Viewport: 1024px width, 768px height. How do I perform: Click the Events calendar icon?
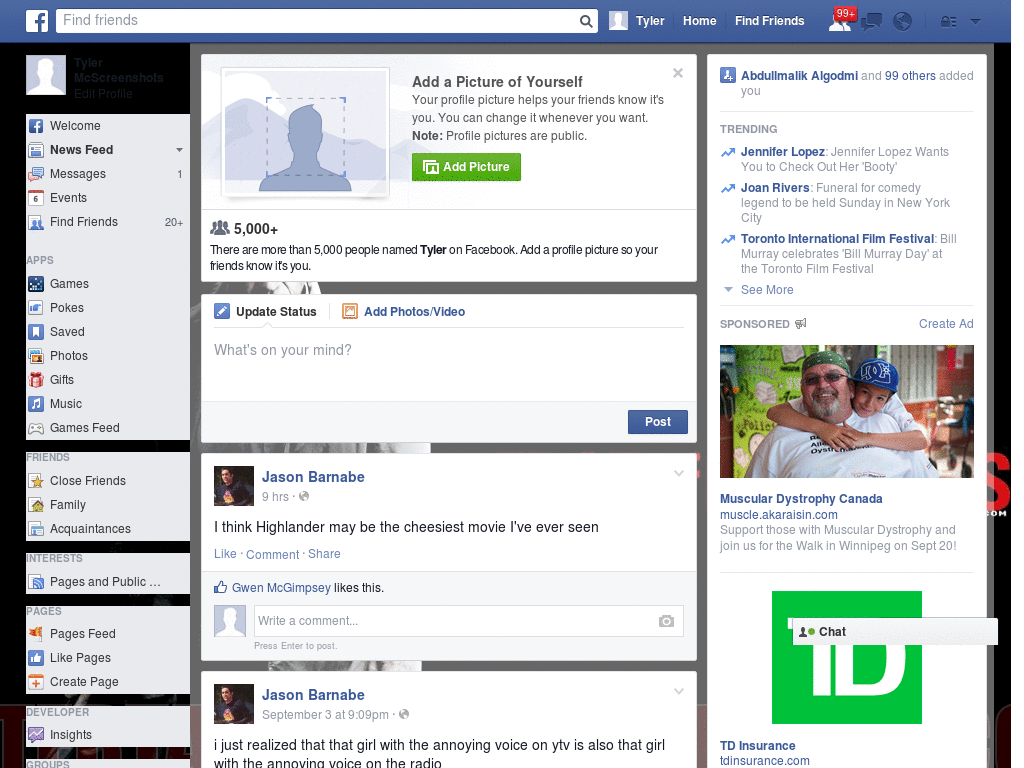pyautogui.click(x=36, y=198)
